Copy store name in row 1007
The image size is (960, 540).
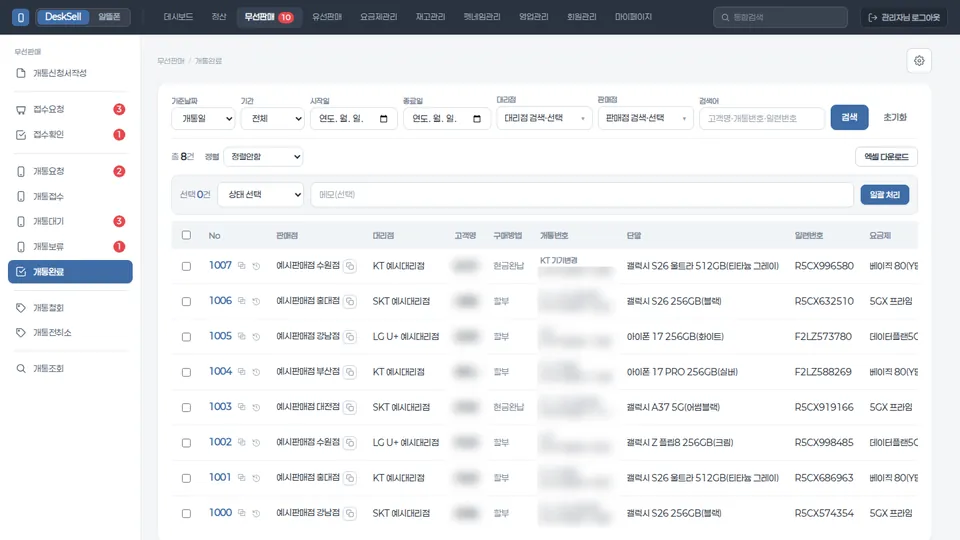pos(350,266)
